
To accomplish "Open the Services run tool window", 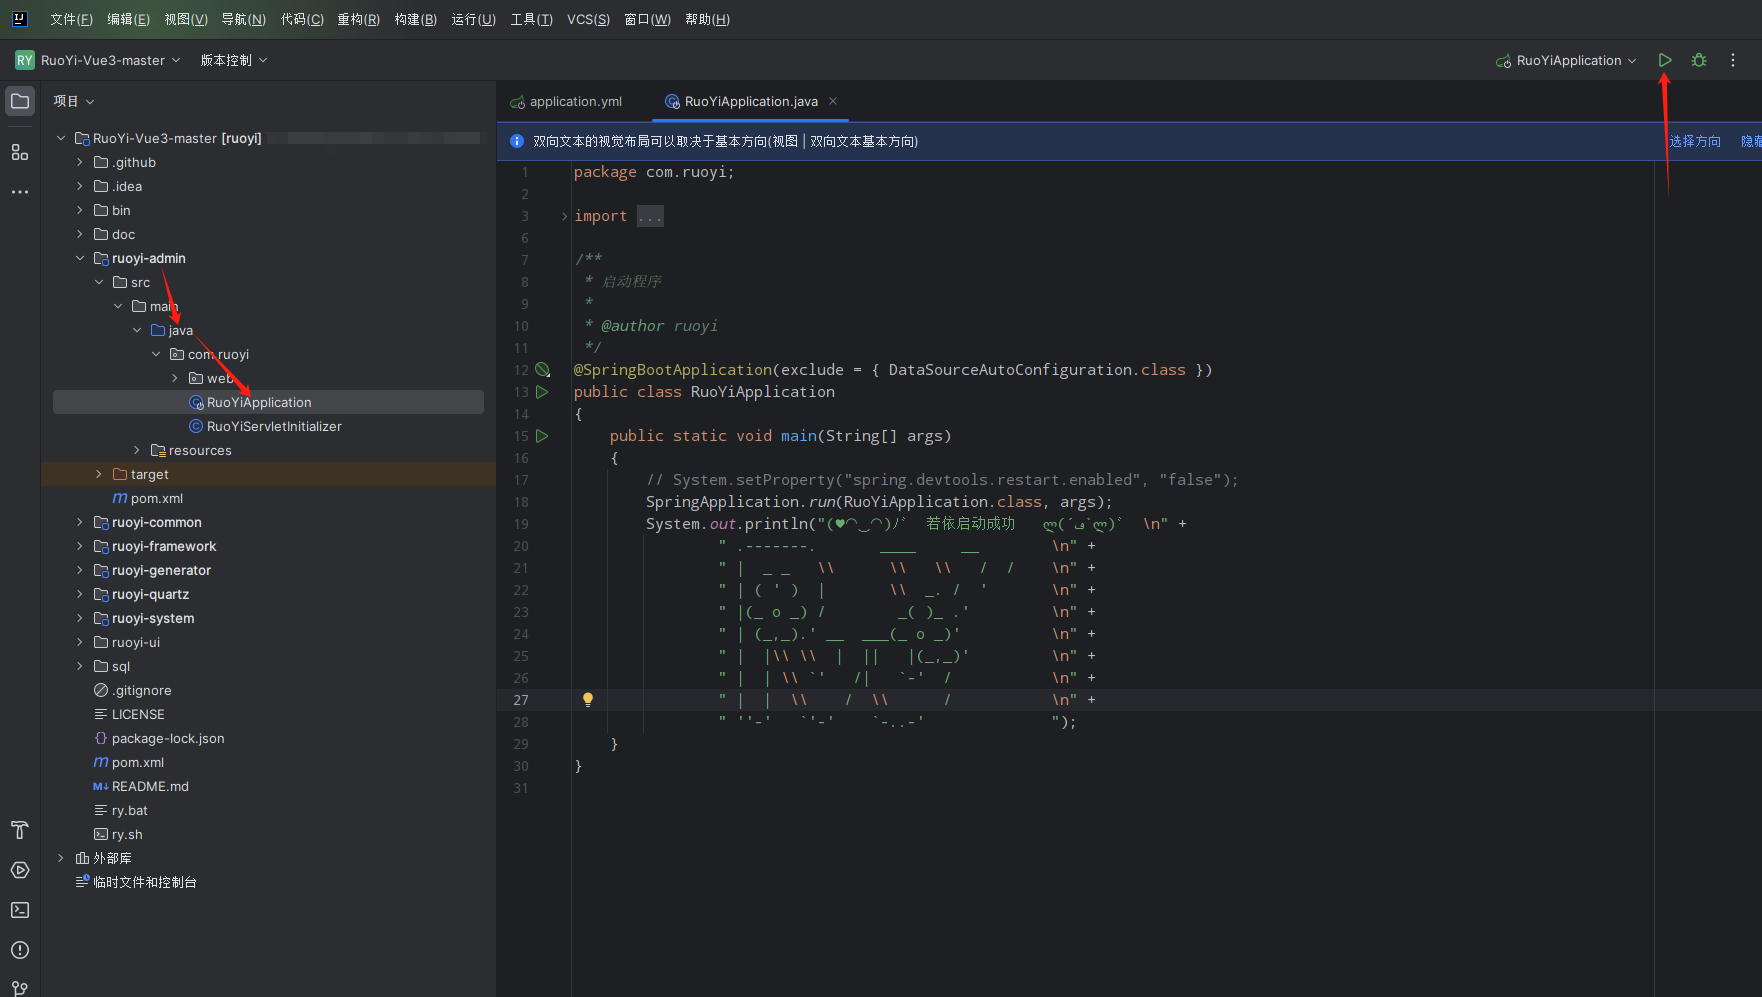I will 20,870.
